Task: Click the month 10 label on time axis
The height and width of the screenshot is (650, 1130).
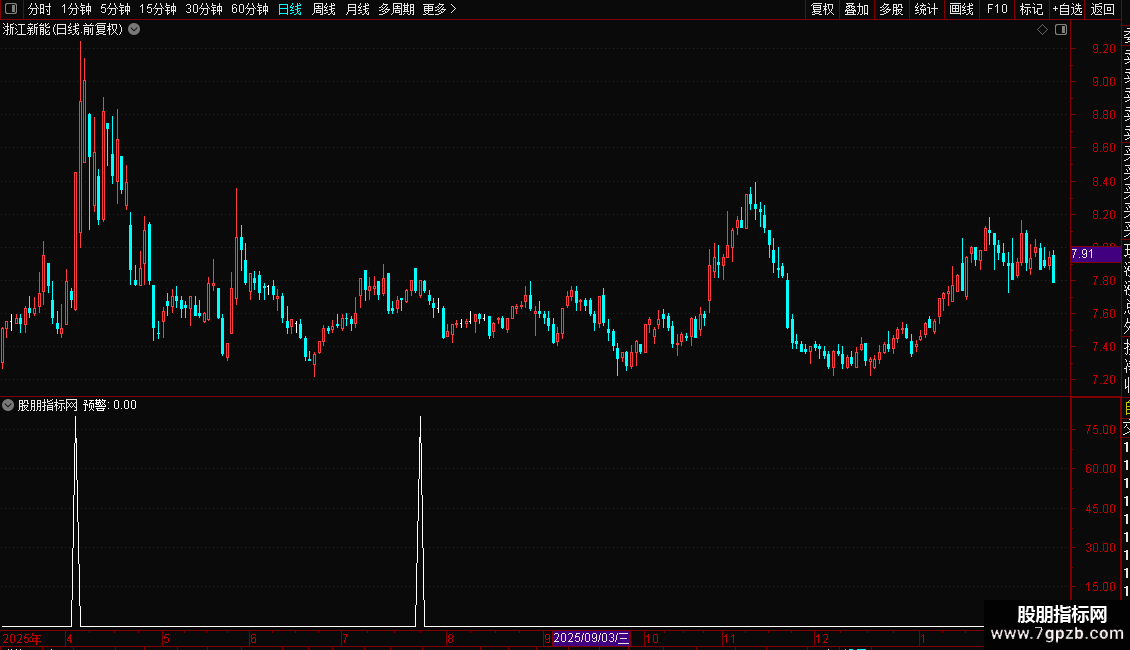Action: (651, 638)
